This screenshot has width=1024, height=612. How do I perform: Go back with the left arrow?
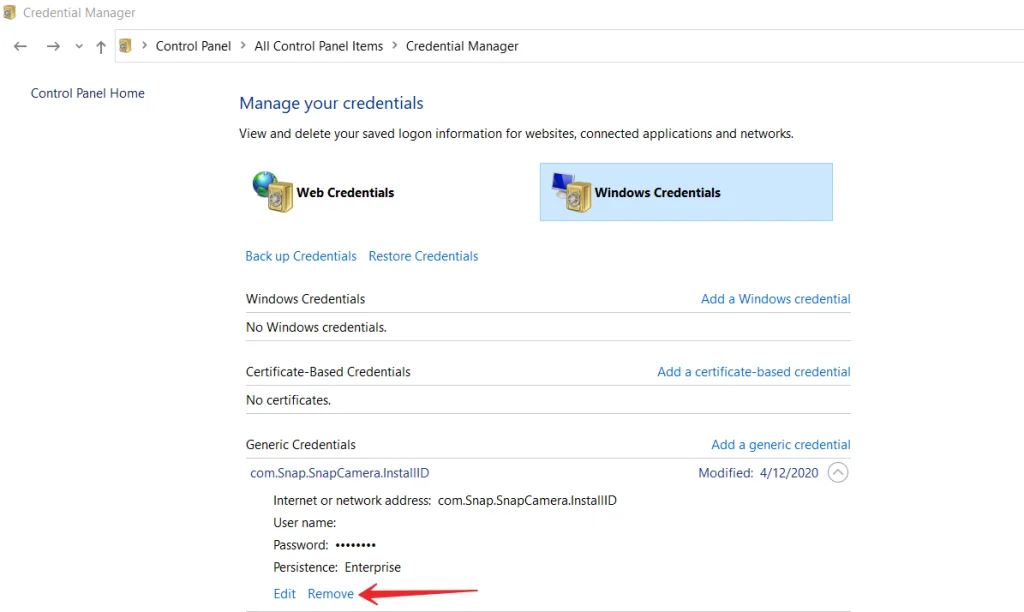20,46
